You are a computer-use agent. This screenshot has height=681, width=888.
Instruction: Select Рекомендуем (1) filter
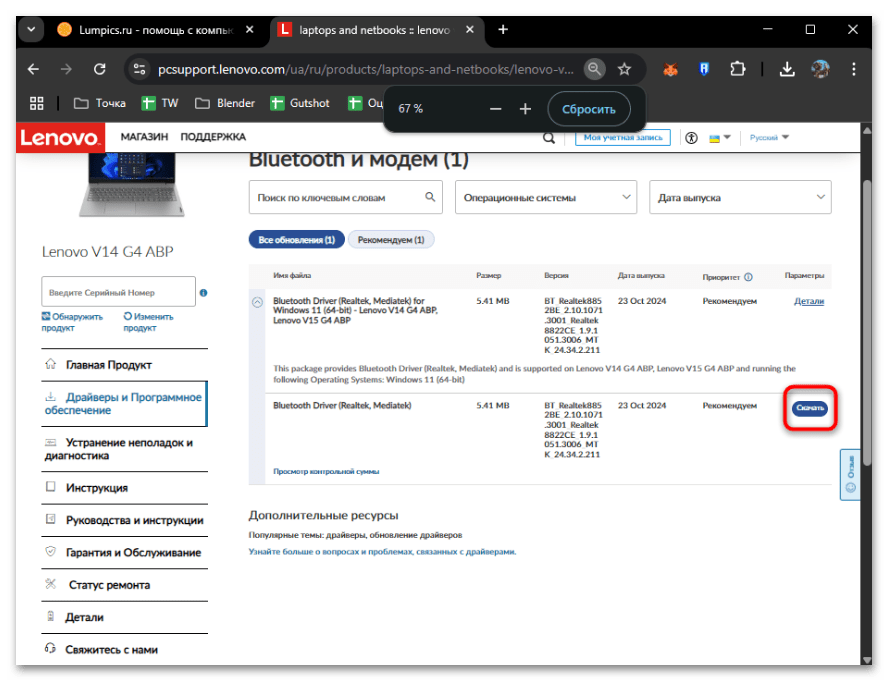pos(391,240)
